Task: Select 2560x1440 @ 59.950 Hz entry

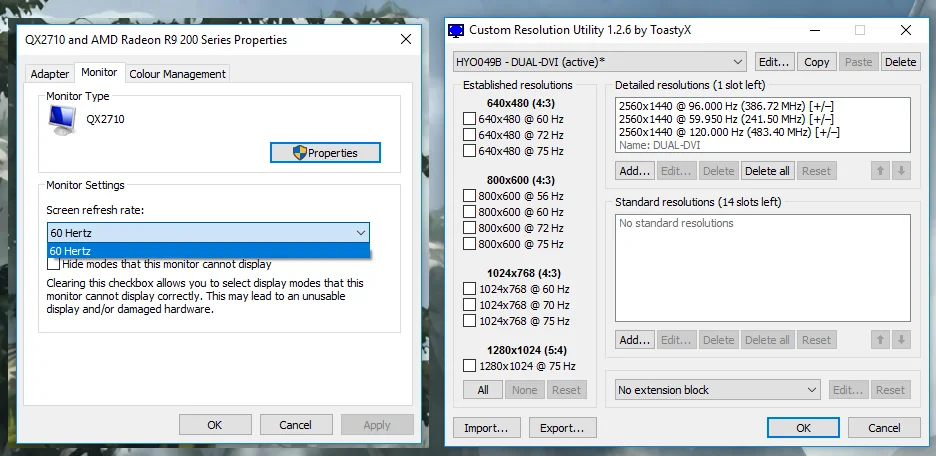Action: point(726,119)
